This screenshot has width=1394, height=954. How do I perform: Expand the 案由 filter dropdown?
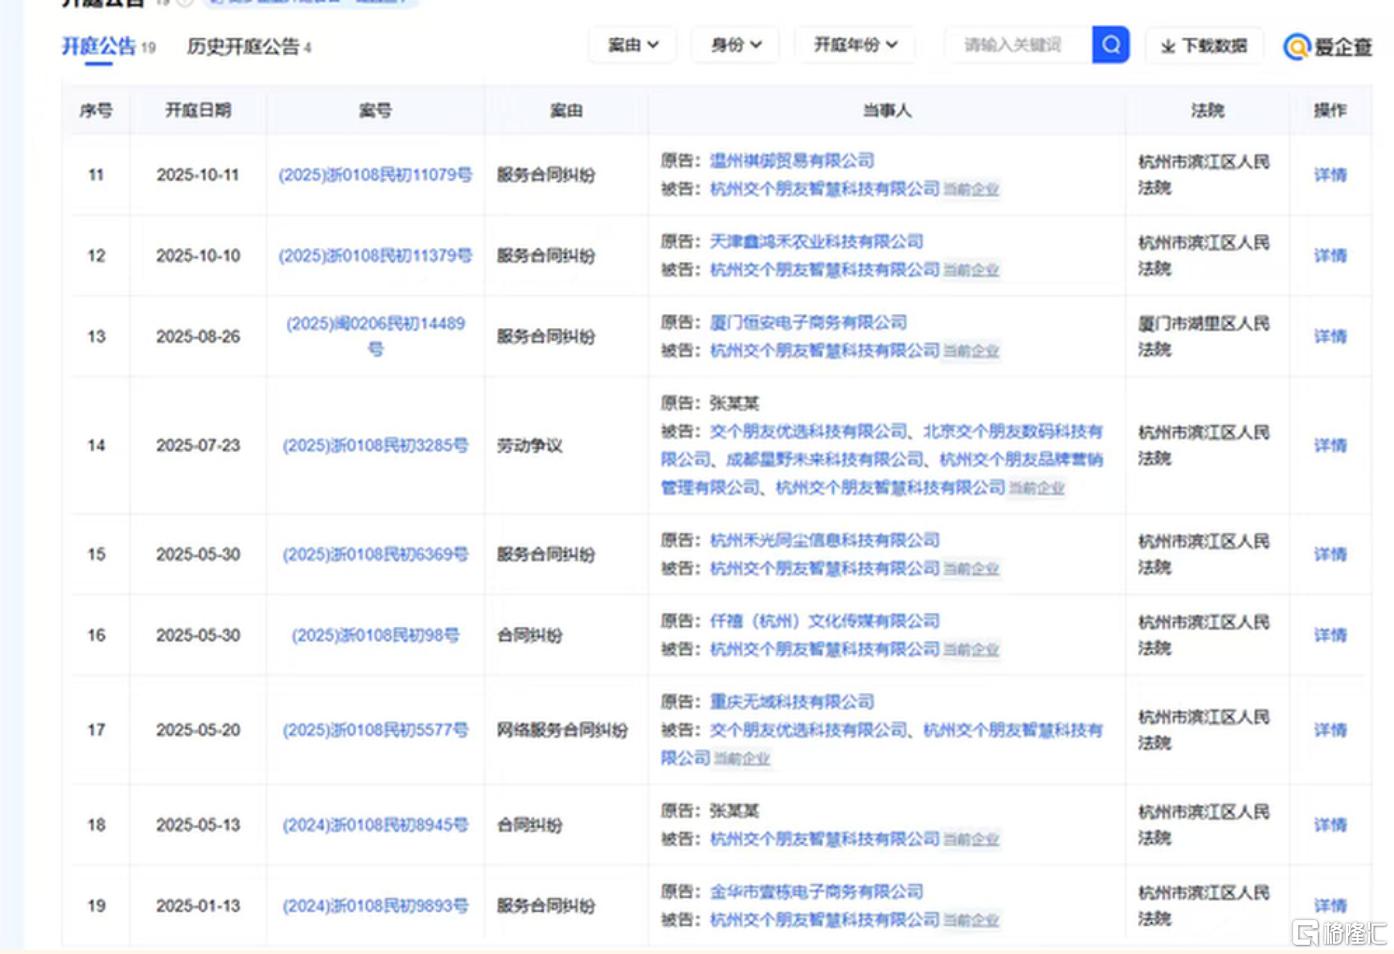[633, 45]
